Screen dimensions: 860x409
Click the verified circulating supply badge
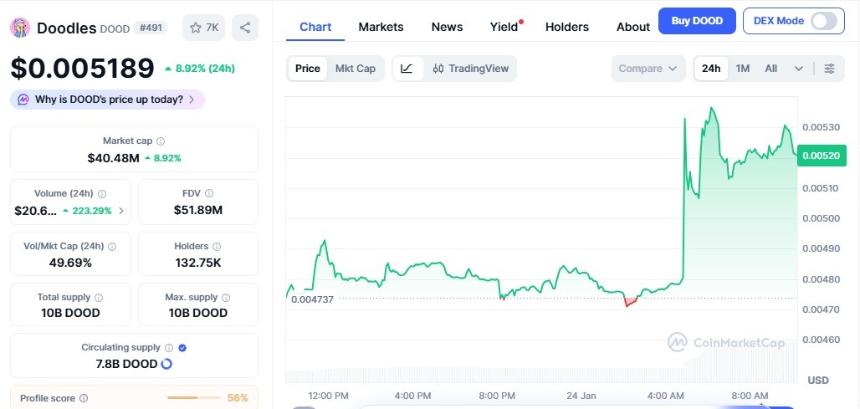click(x=183, y=348)
